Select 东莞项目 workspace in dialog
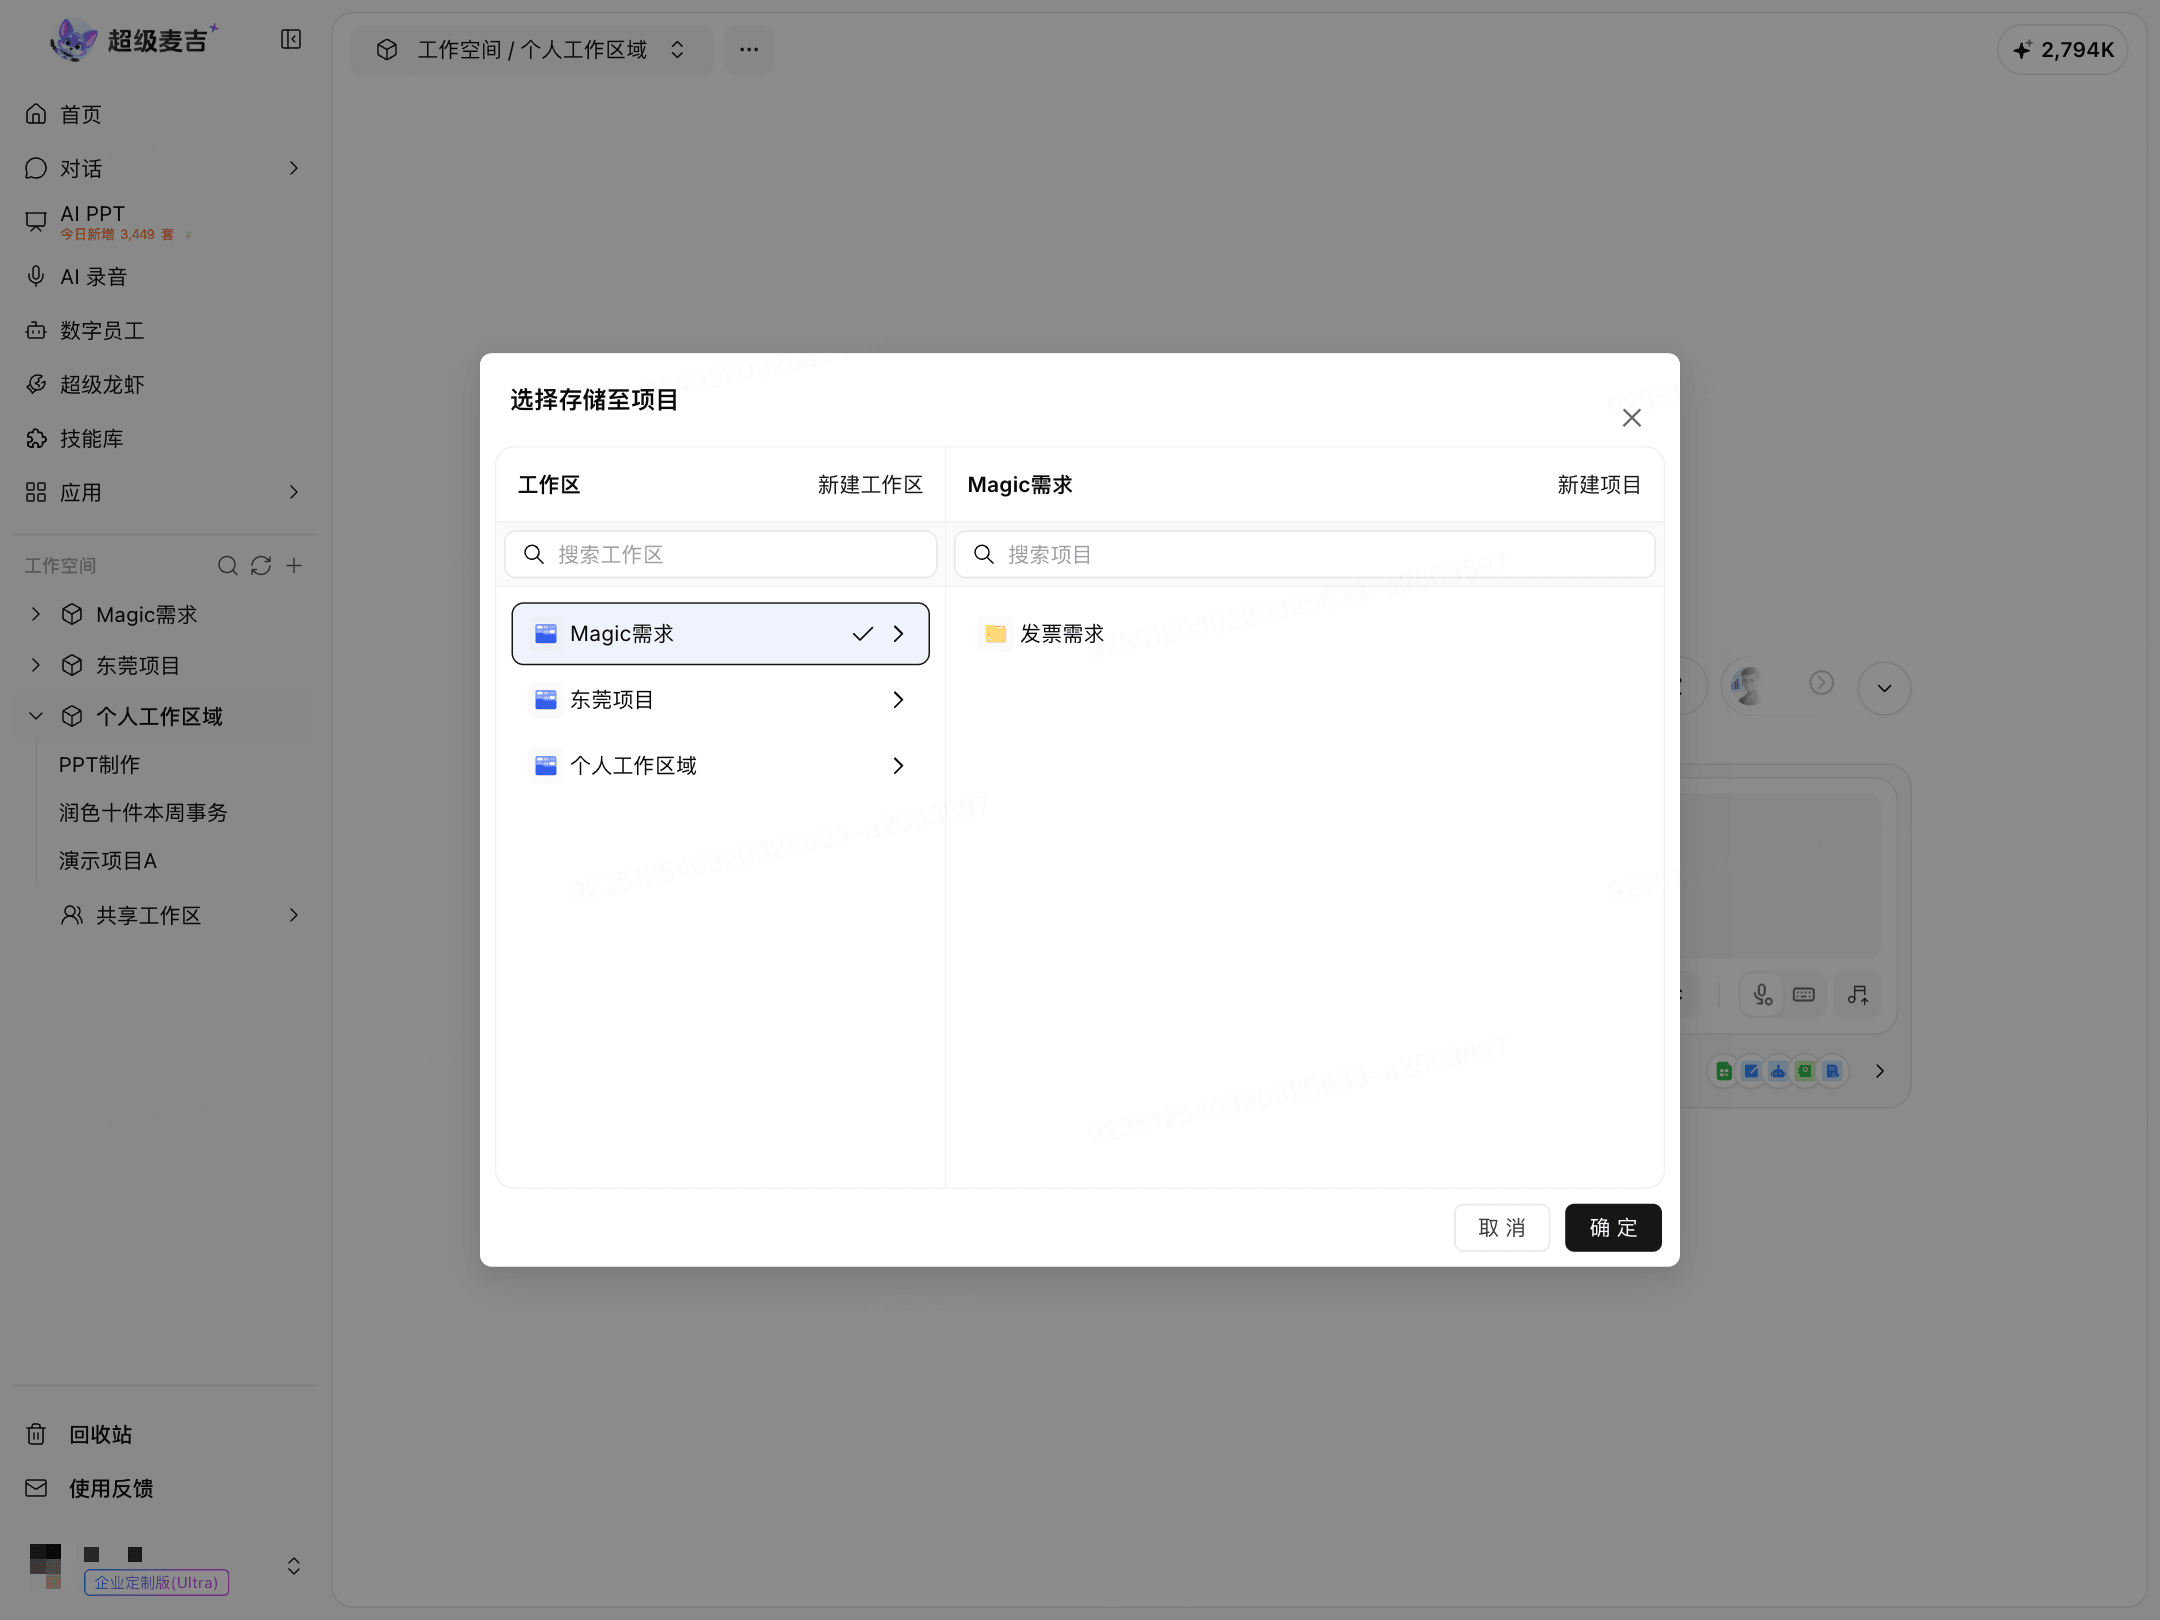The width and height of the screenshot is (2160, 1620). (721, 700)
